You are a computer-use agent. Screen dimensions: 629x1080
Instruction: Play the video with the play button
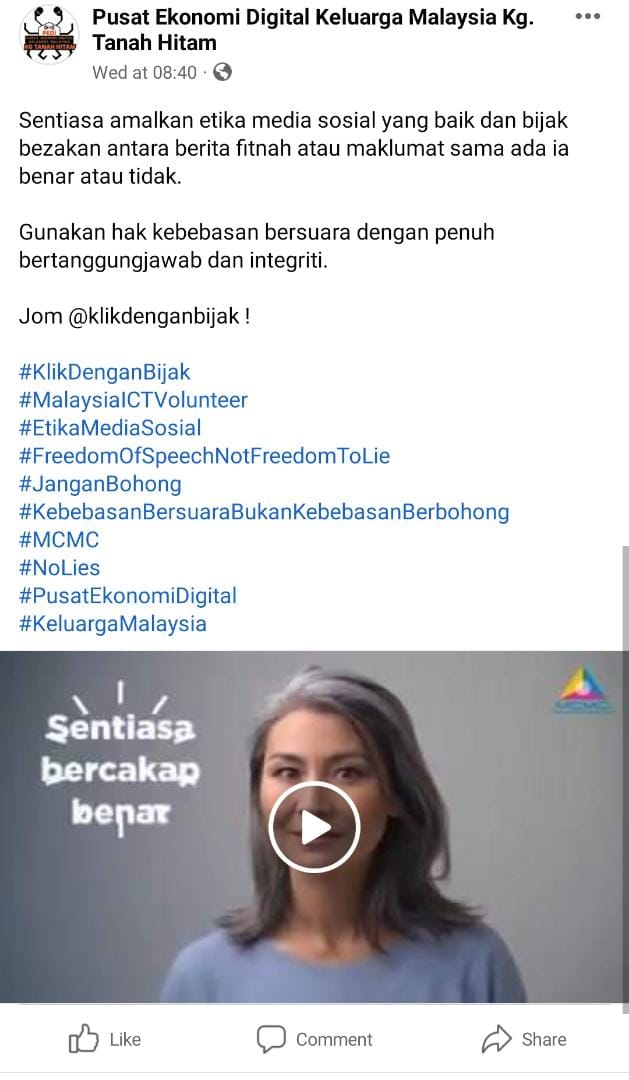coord(314,827)
